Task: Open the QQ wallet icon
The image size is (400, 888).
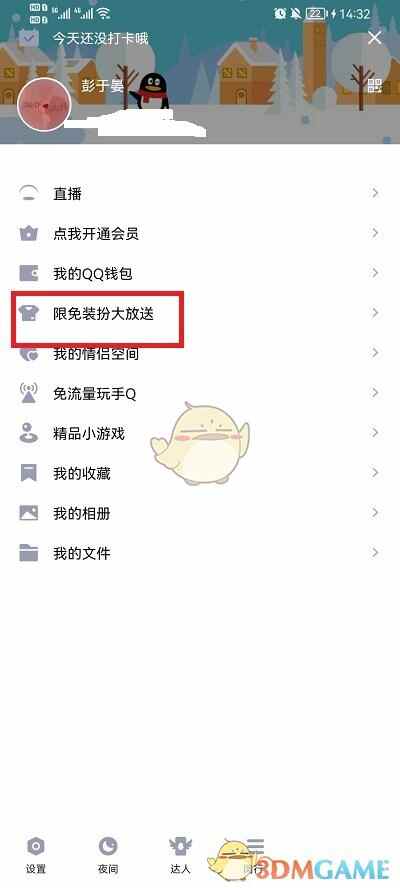Action: 28,274
